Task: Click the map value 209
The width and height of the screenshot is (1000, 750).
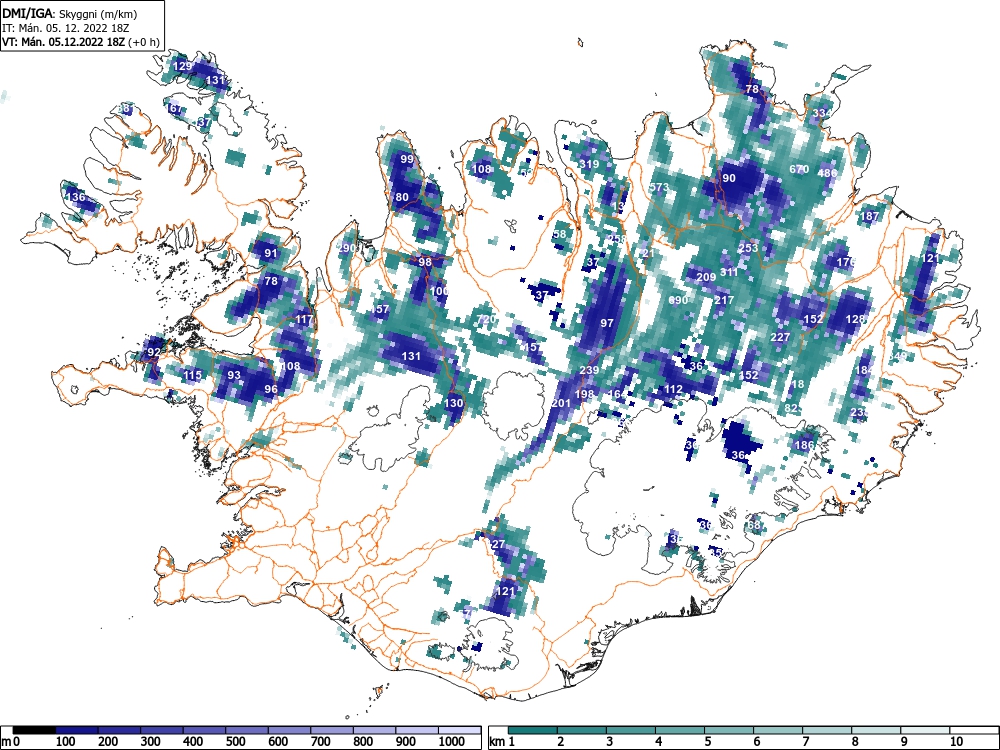Action: (x=706, y=277)
